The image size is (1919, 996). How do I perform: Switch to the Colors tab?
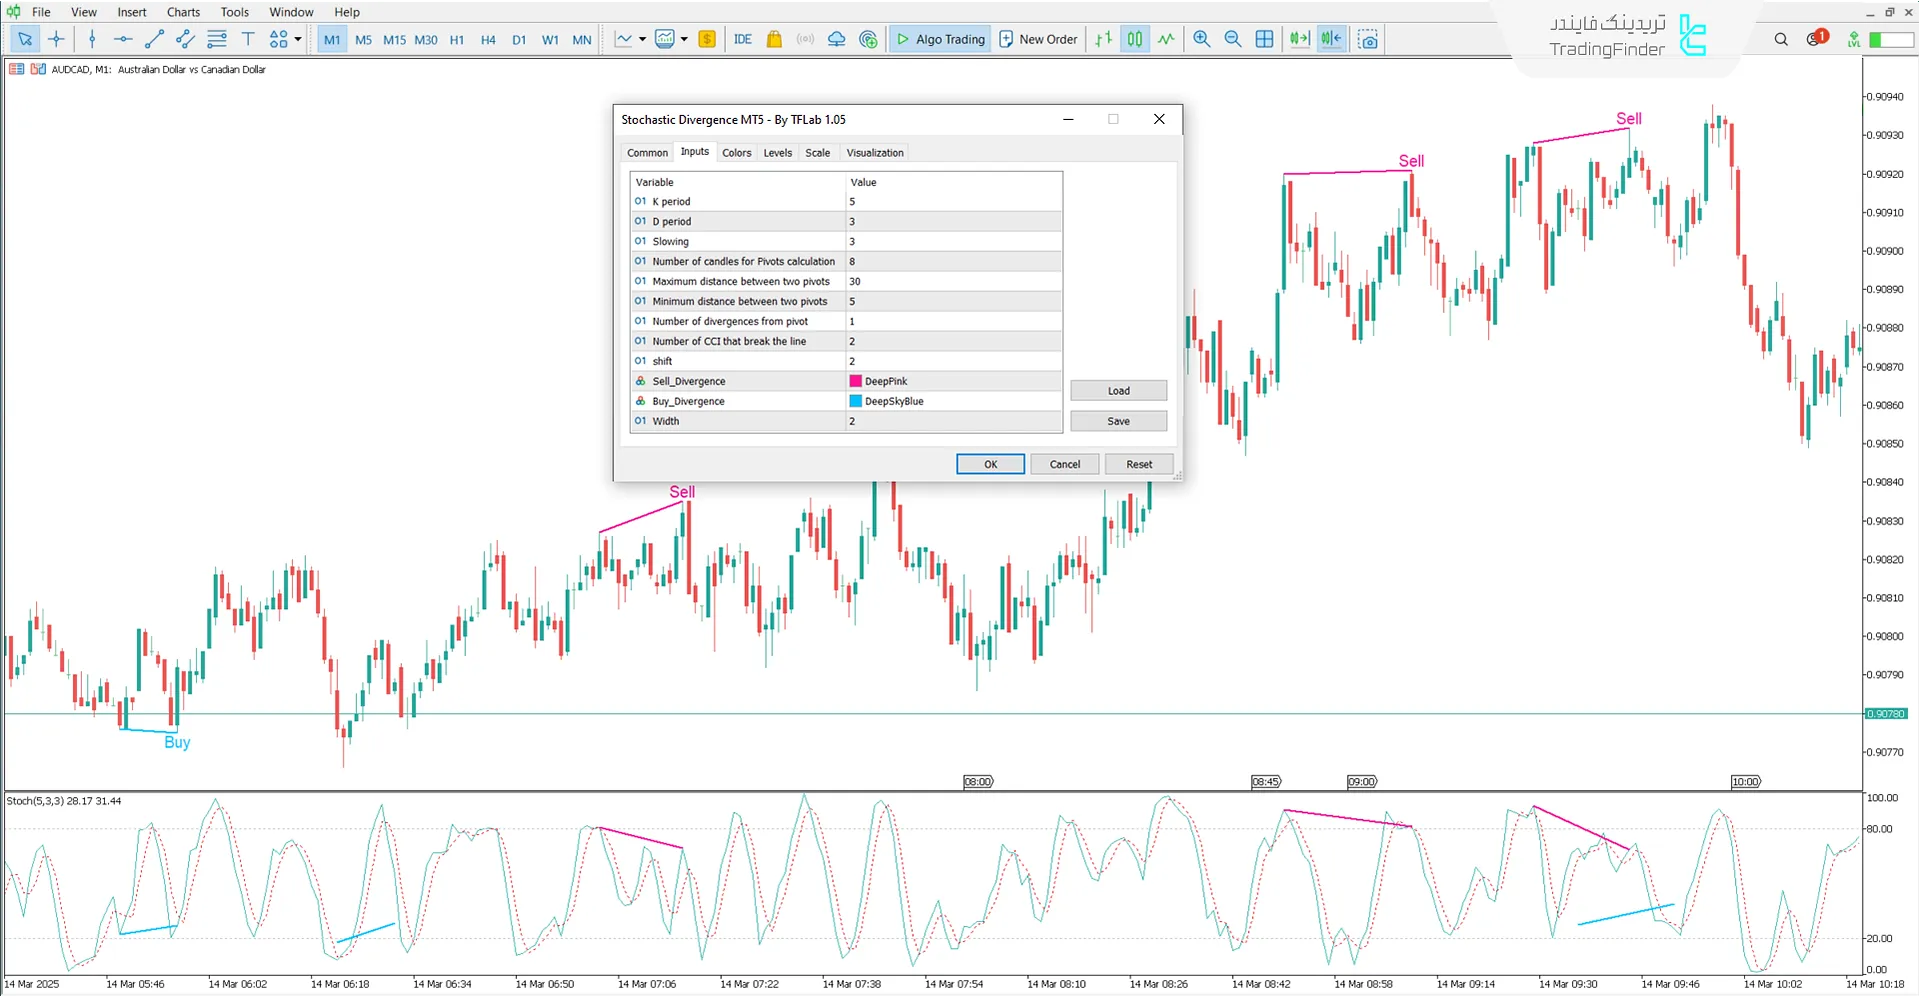[x=736, y=152]
